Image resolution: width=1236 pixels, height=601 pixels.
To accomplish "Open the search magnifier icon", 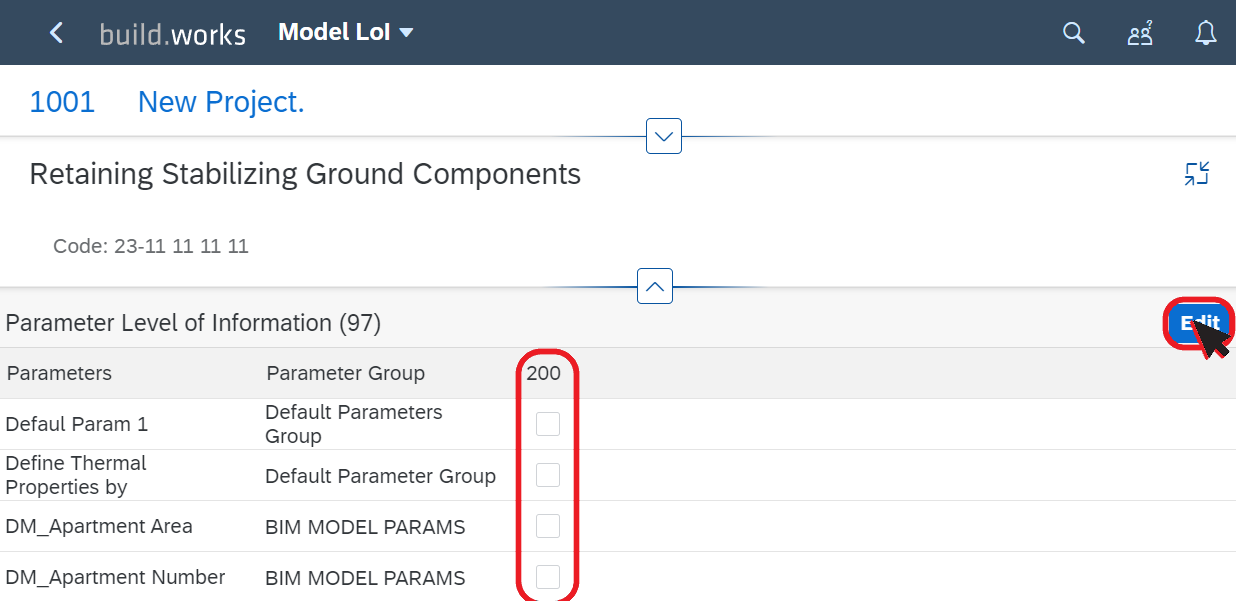I will 1073,33.
